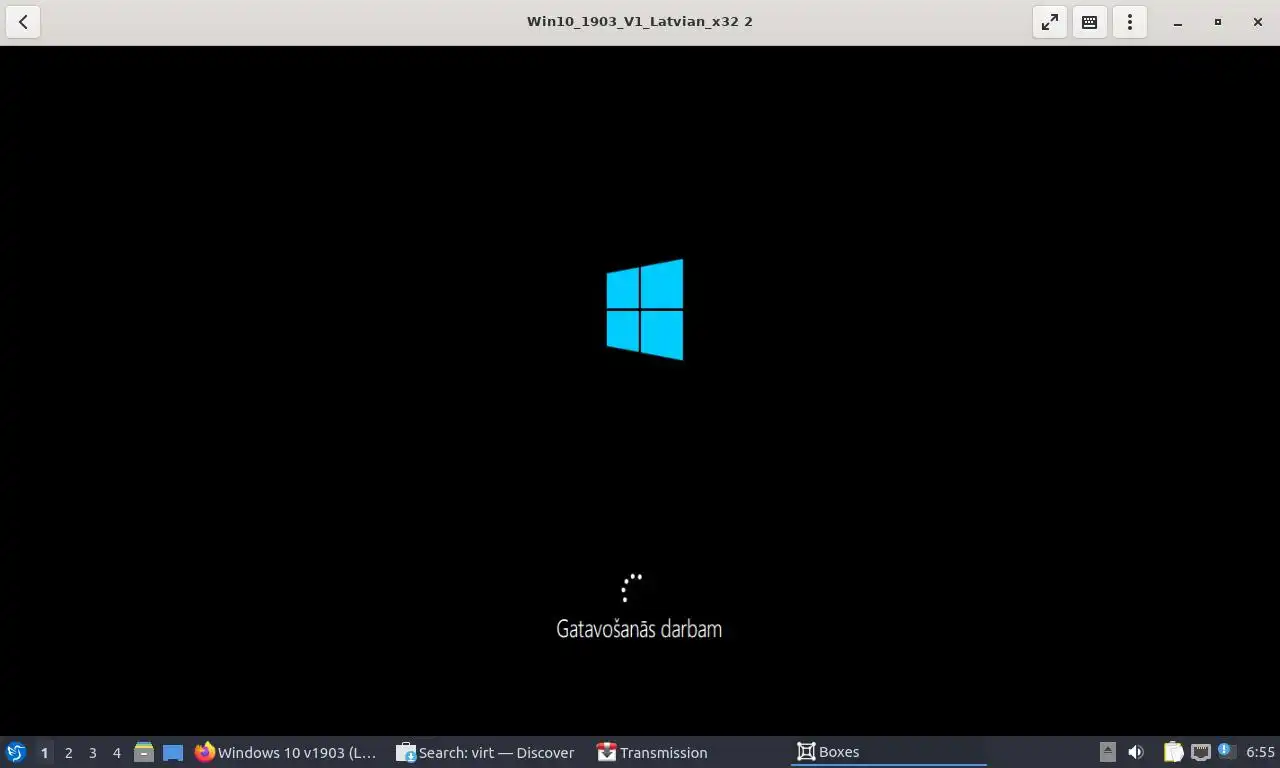Click the Gatavošanās darbam text
1280x768 pixels.
639,629
